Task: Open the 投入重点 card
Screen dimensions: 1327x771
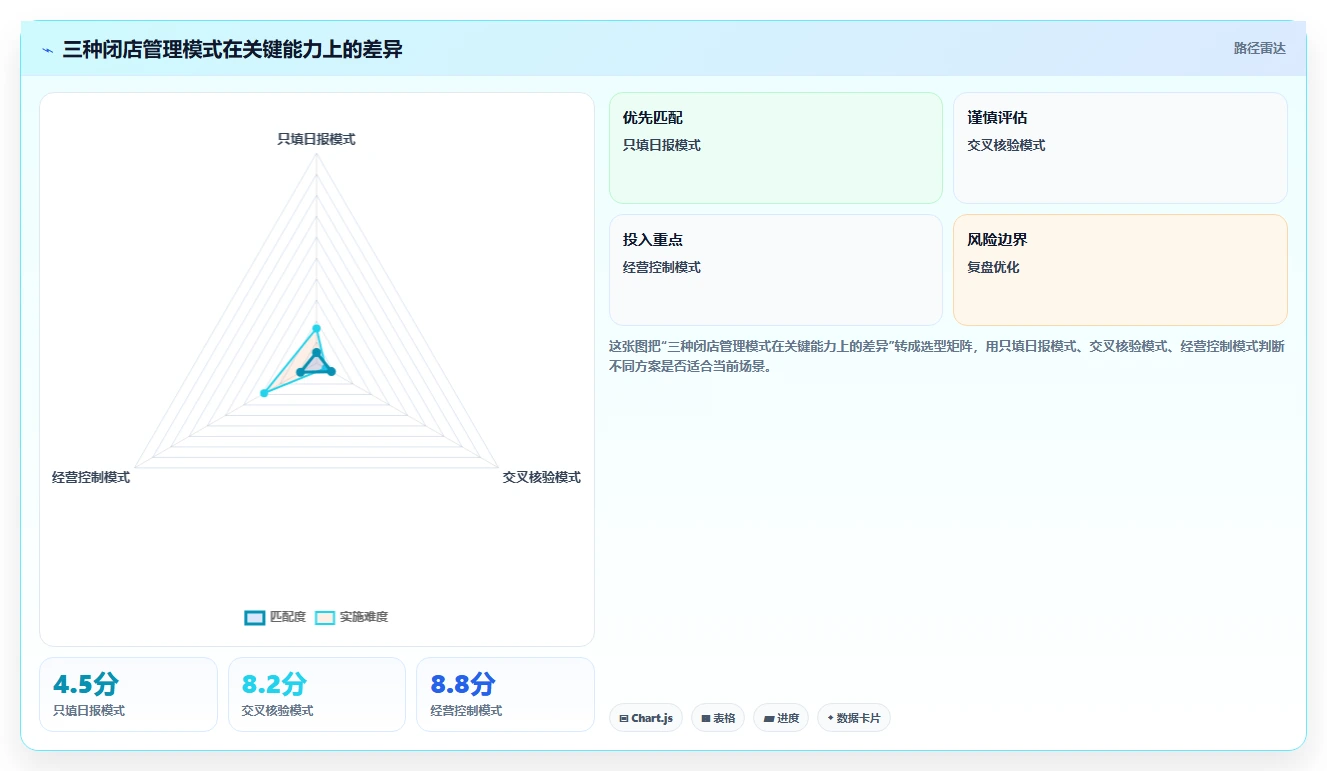Action: click(776, 270)
